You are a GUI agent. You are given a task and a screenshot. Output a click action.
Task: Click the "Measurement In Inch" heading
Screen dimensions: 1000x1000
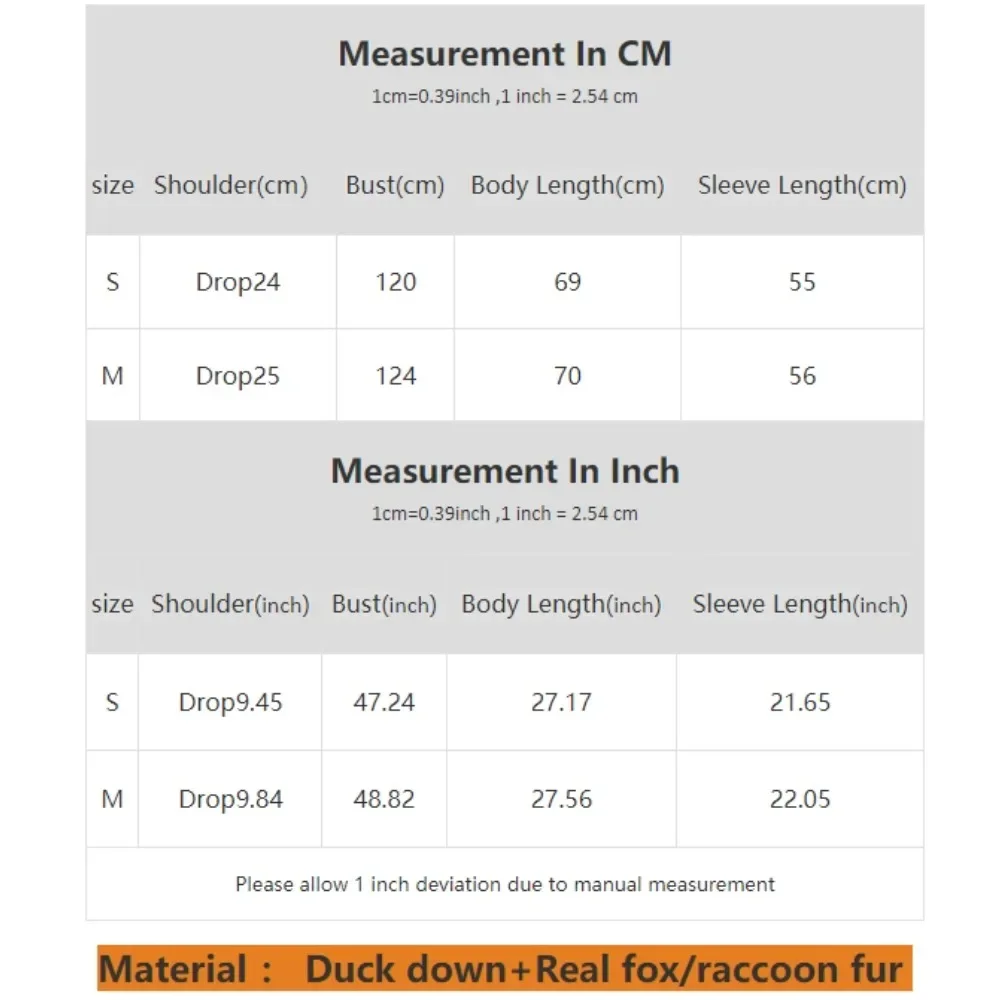pyautogui.click(x=505, y=471)
